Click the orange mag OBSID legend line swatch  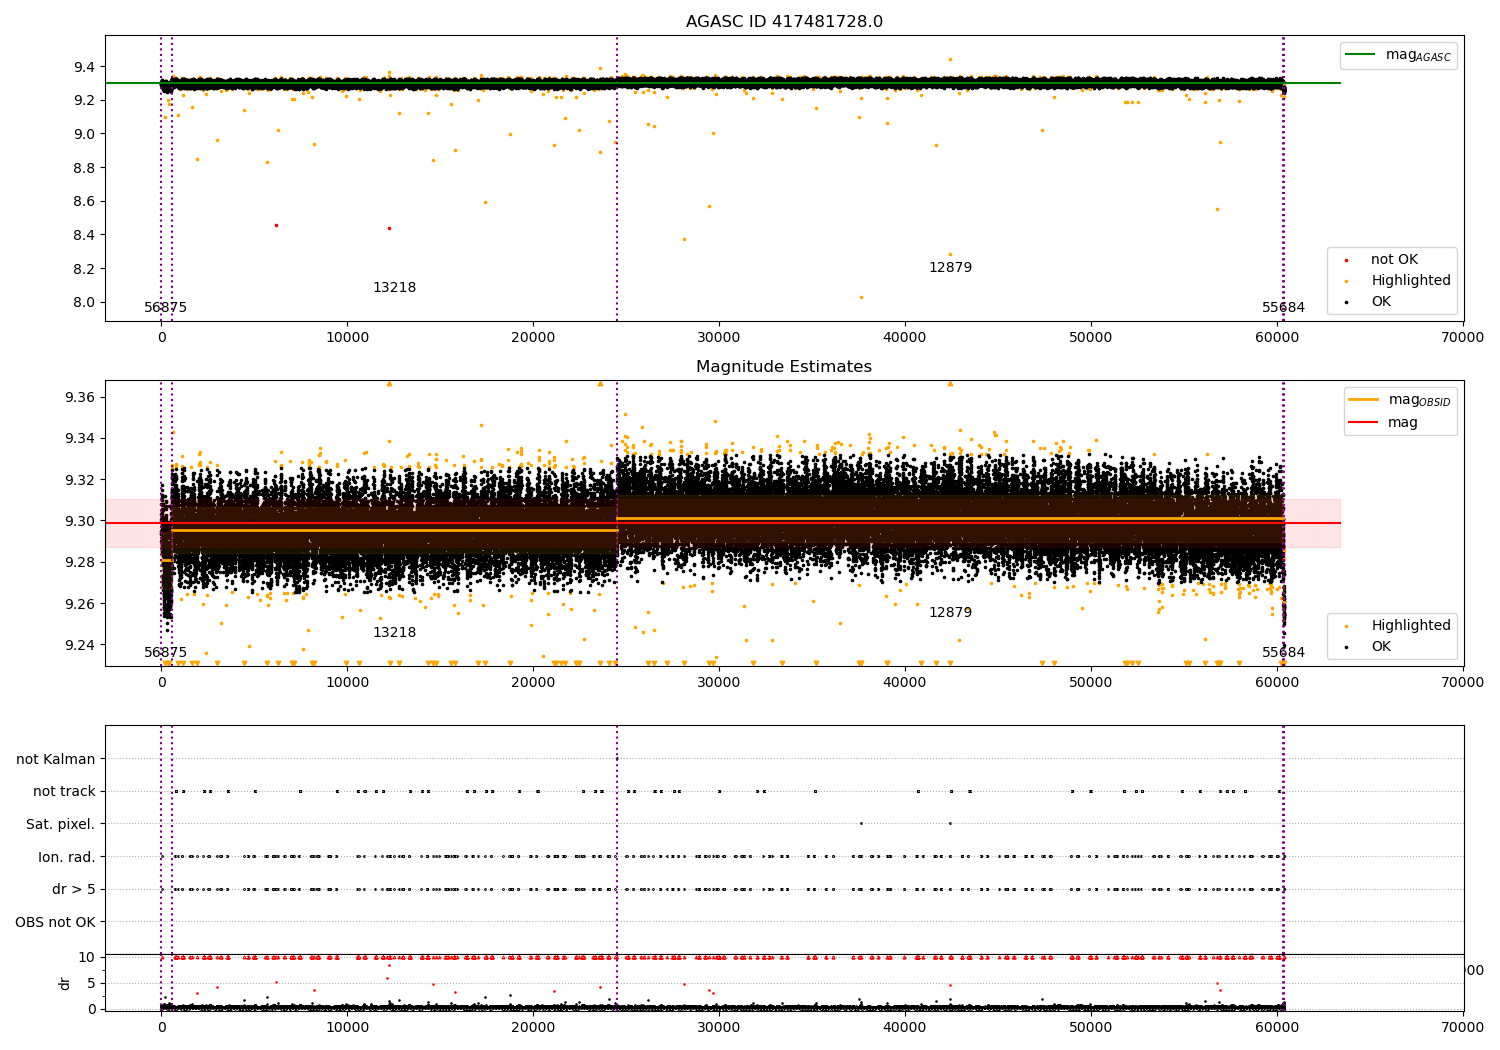tap(1363, 399)
